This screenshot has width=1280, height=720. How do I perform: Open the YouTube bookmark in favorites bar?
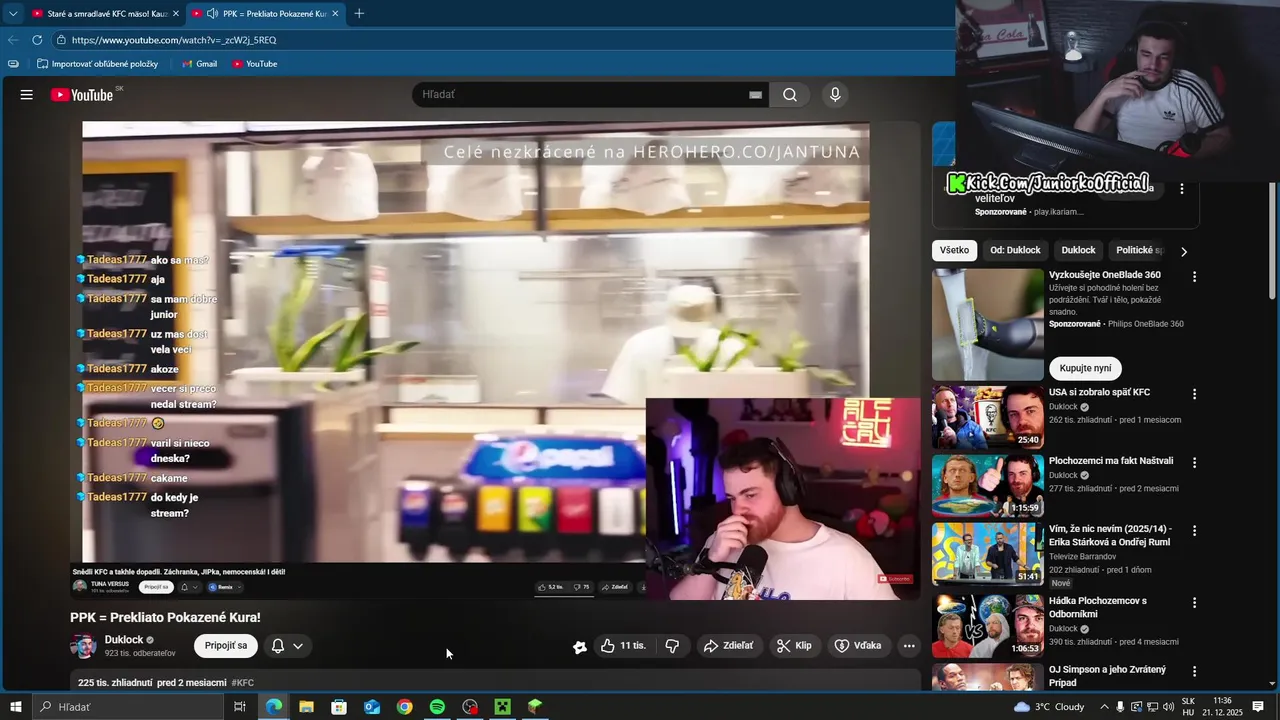click(x=254, y=64)
